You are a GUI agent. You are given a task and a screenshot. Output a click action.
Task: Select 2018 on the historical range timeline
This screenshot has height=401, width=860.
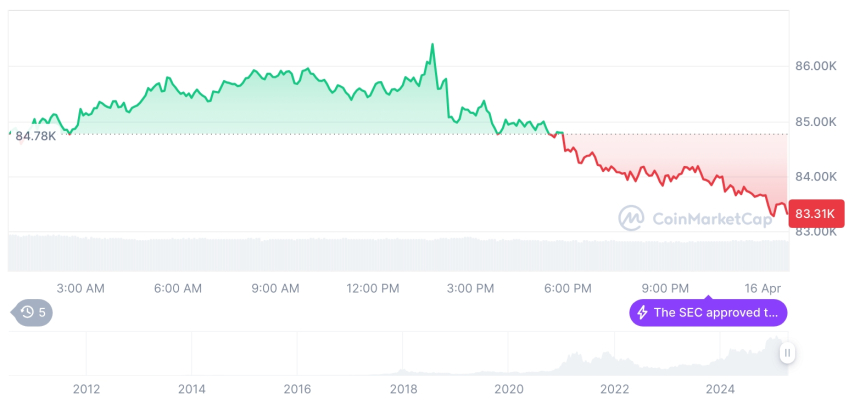click(x=403, y=389)
